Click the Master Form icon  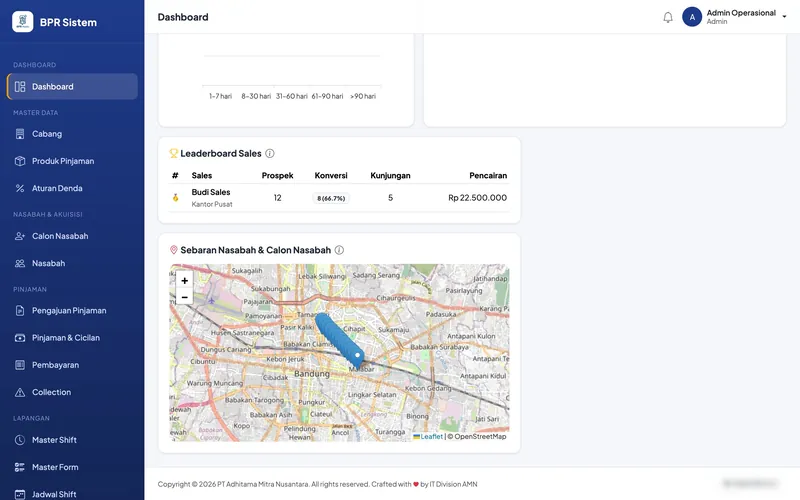coord(20,467)
